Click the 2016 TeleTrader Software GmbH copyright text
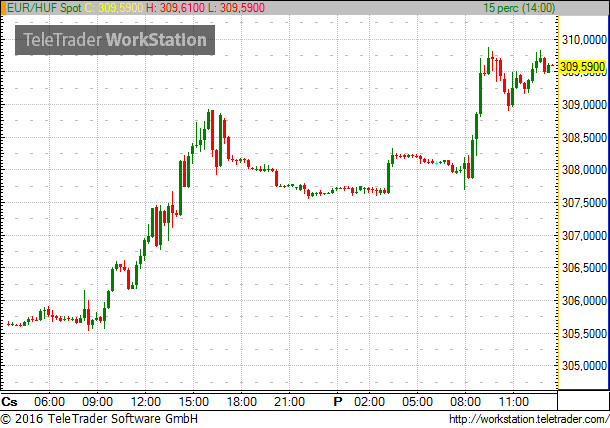This screenshot has height=428, width=610. pos(99,419)
